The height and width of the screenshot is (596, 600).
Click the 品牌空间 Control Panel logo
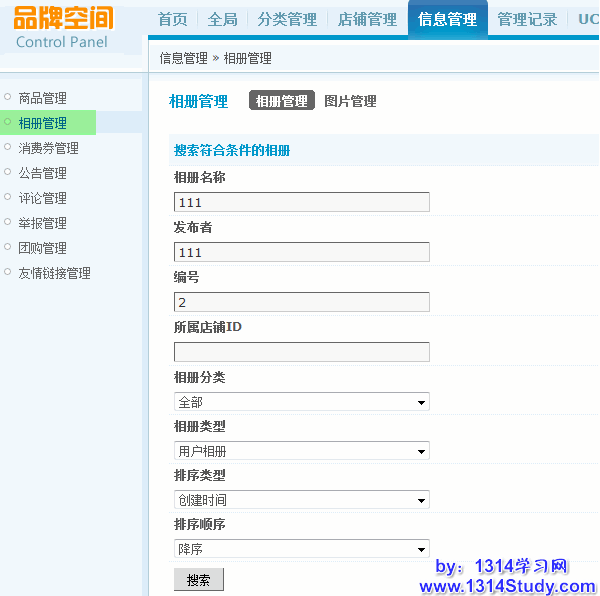point(62,28)
